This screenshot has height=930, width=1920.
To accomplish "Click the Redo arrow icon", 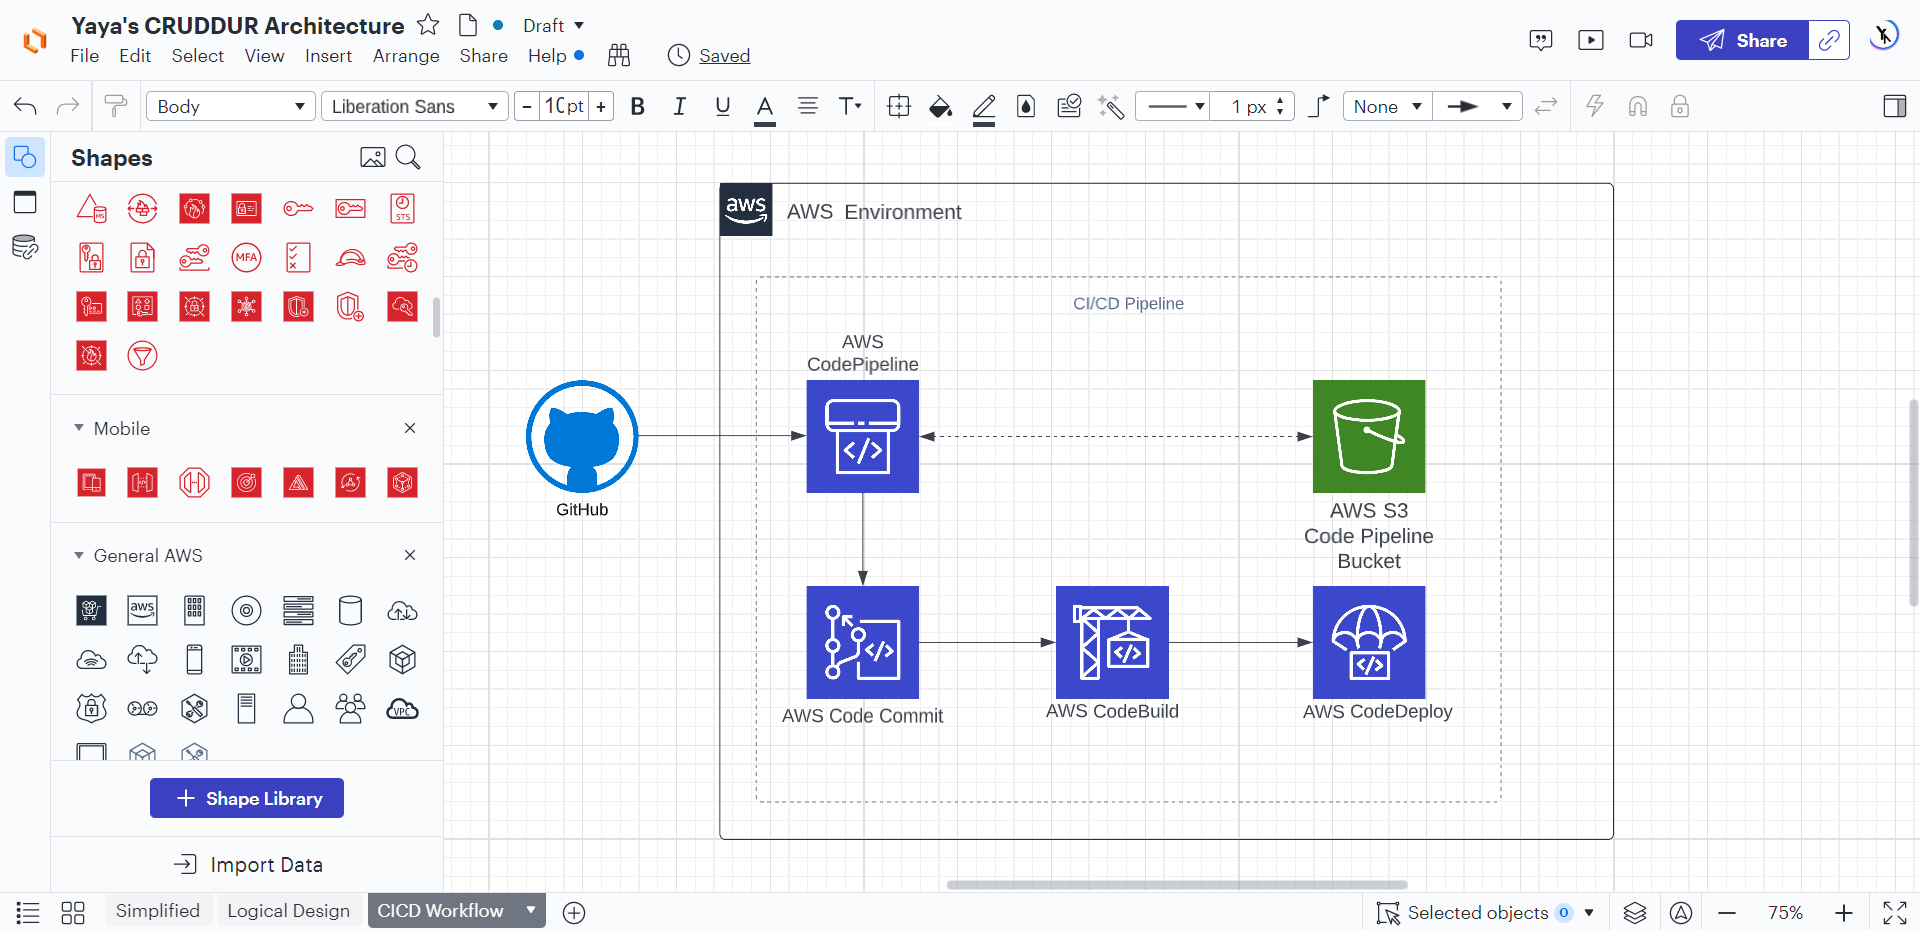I will click(x=68, y=106).
